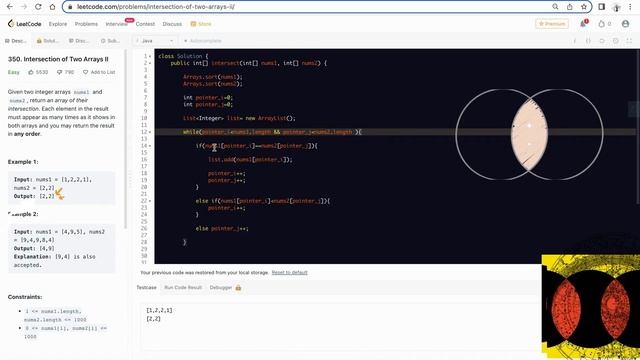
Task: Click the fullscreen editor icon
Action: click(629, 41)
